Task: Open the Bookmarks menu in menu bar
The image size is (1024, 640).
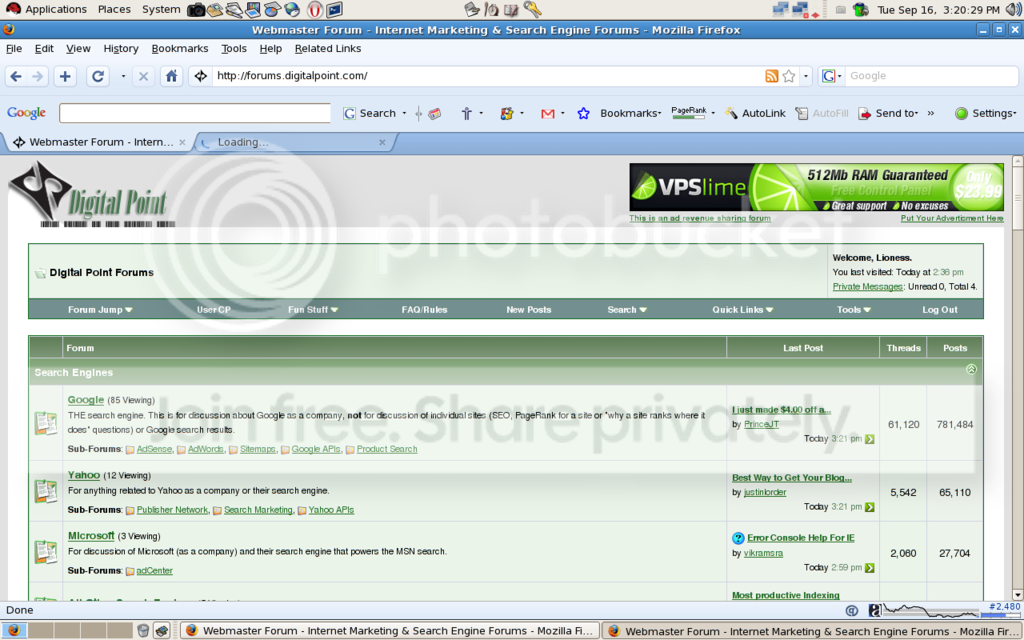Action: point(180,48)
